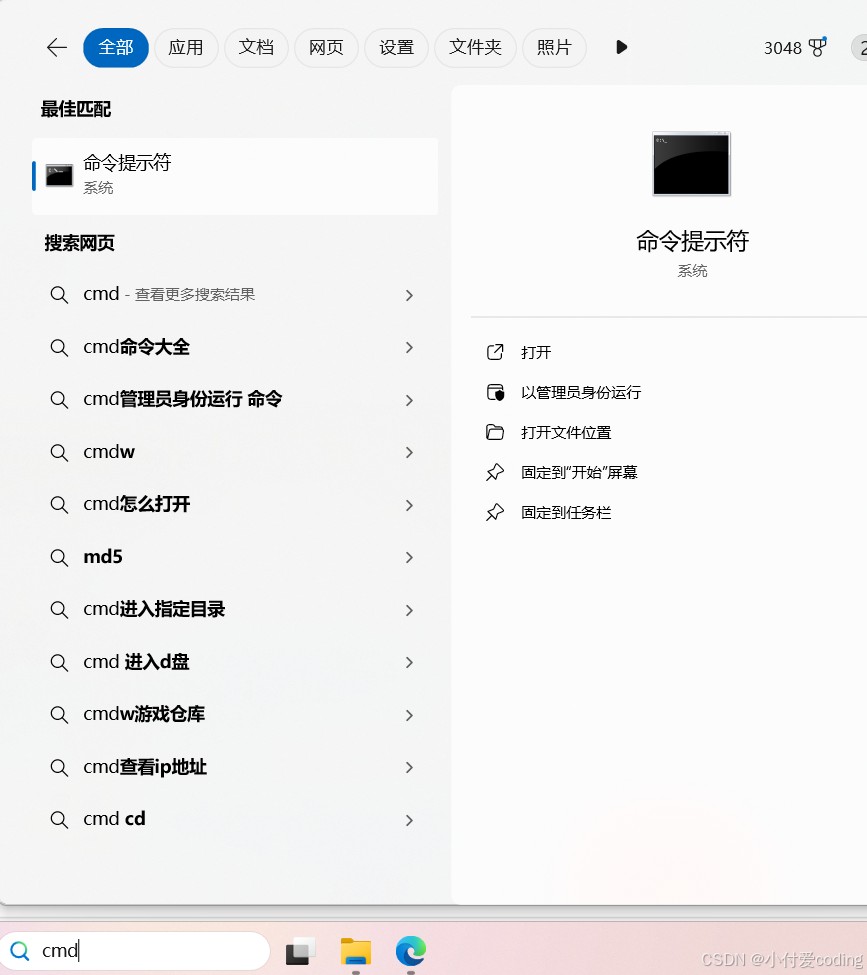Click the pin icon beside 固定到任务栏

click(495, 512)
